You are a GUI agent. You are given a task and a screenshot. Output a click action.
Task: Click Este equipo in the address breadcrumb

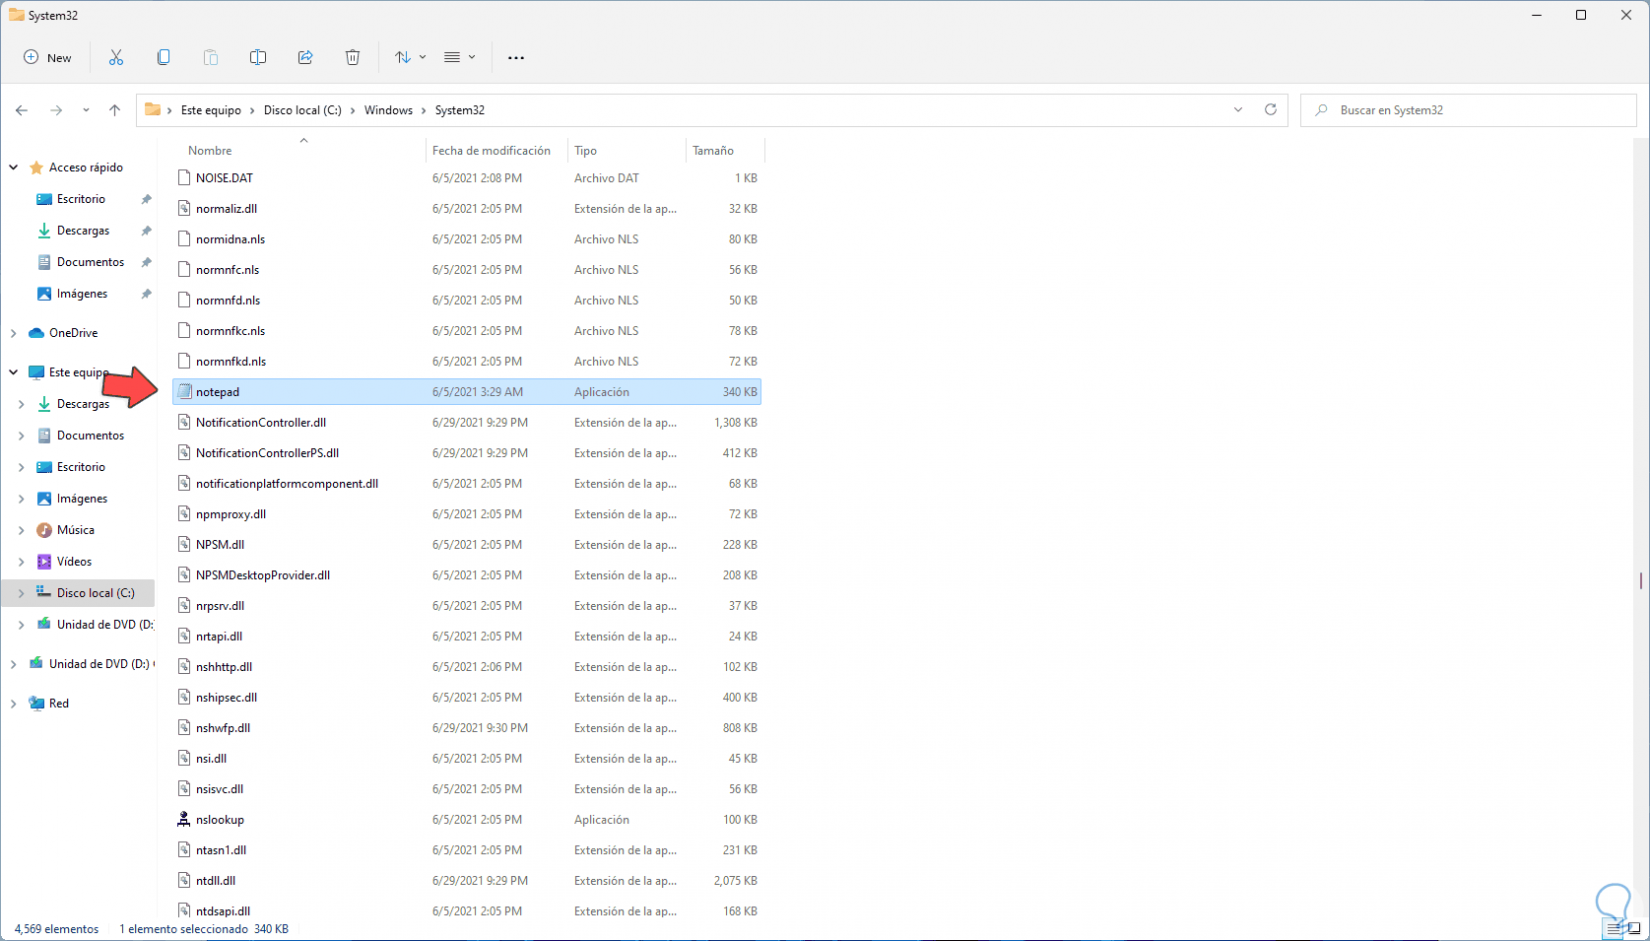click(x=211, y=110)
